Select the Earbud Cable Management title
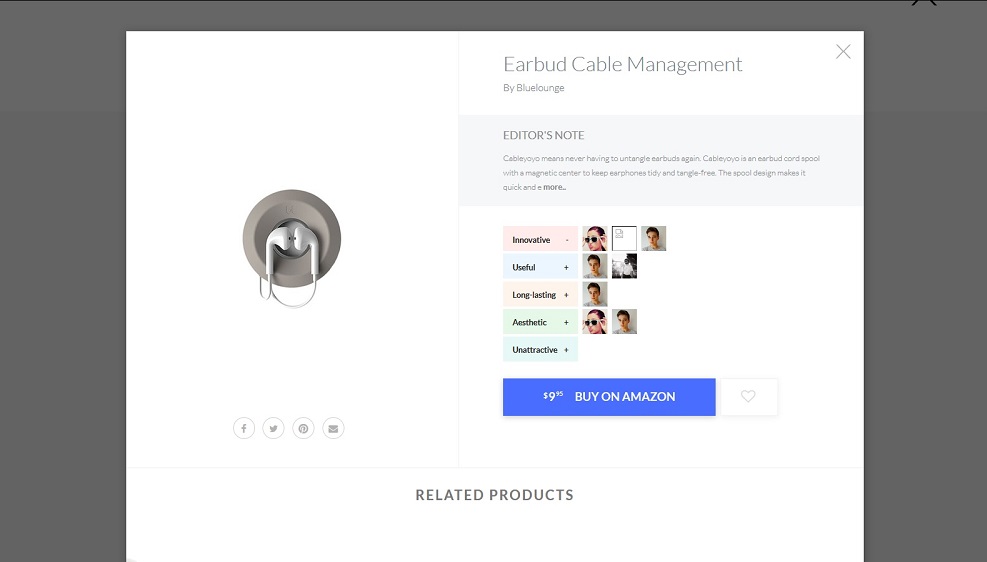The width and height of the screenshot is (987, 562). click(623, 64)
